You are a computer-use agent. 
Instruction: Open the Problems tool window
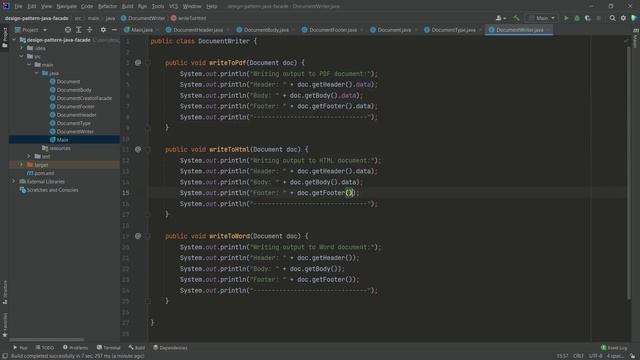[x=76, y=348]
